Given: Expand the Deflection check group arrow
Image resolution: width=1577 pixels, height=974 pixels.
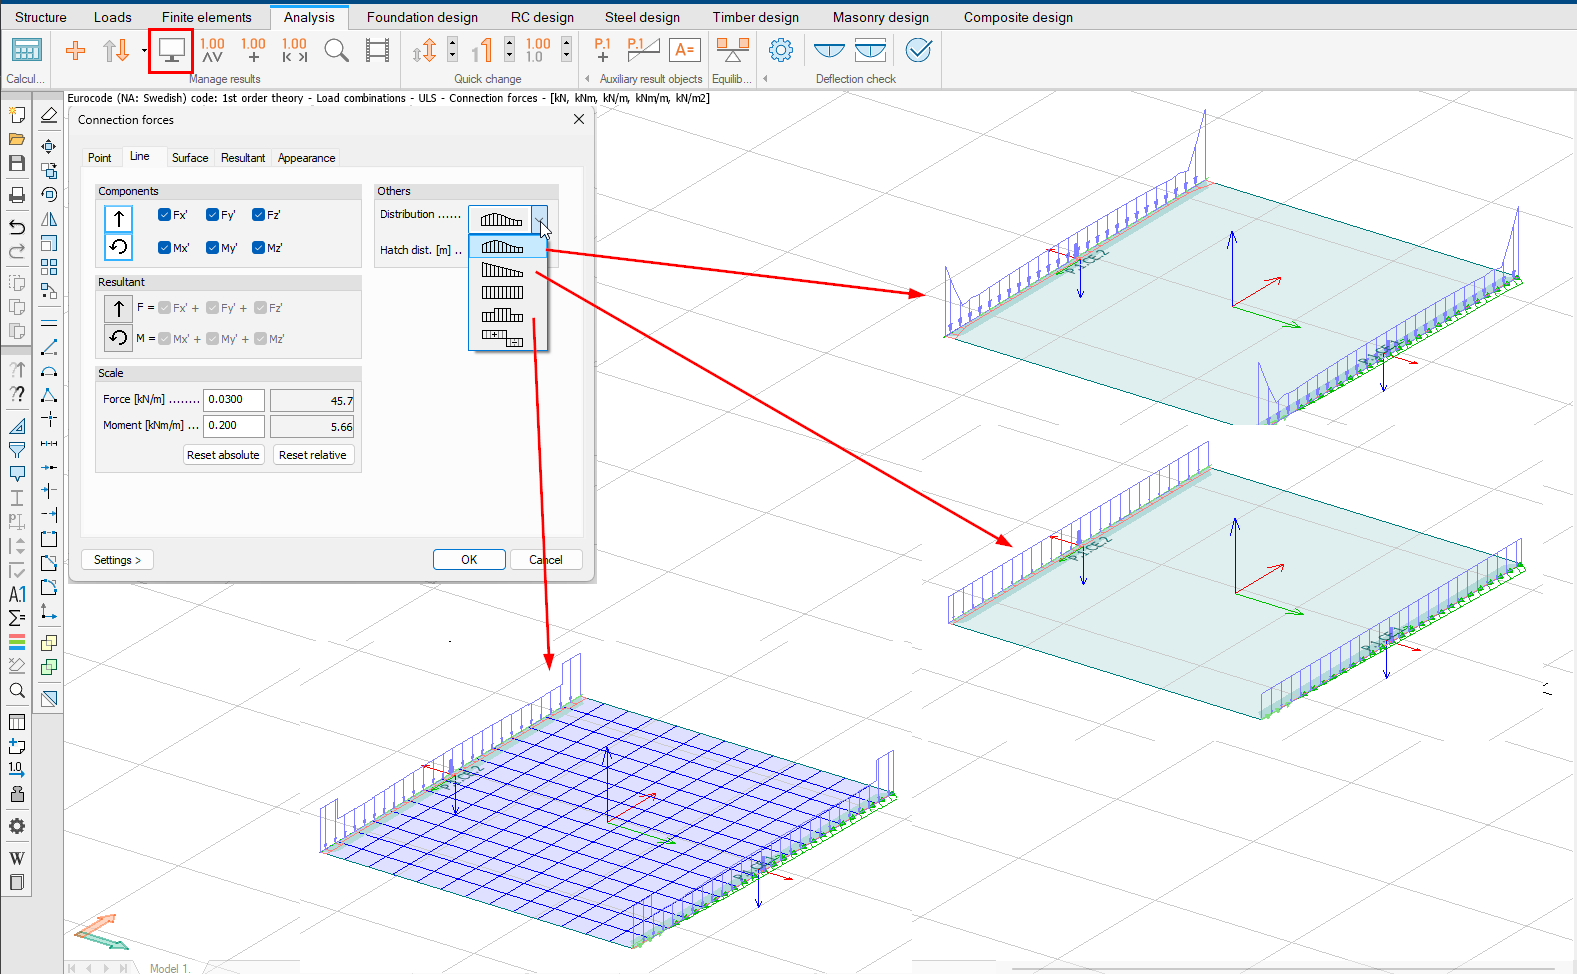Looking at the screenshot, I should pyautogui.click(x=765, y=79).
